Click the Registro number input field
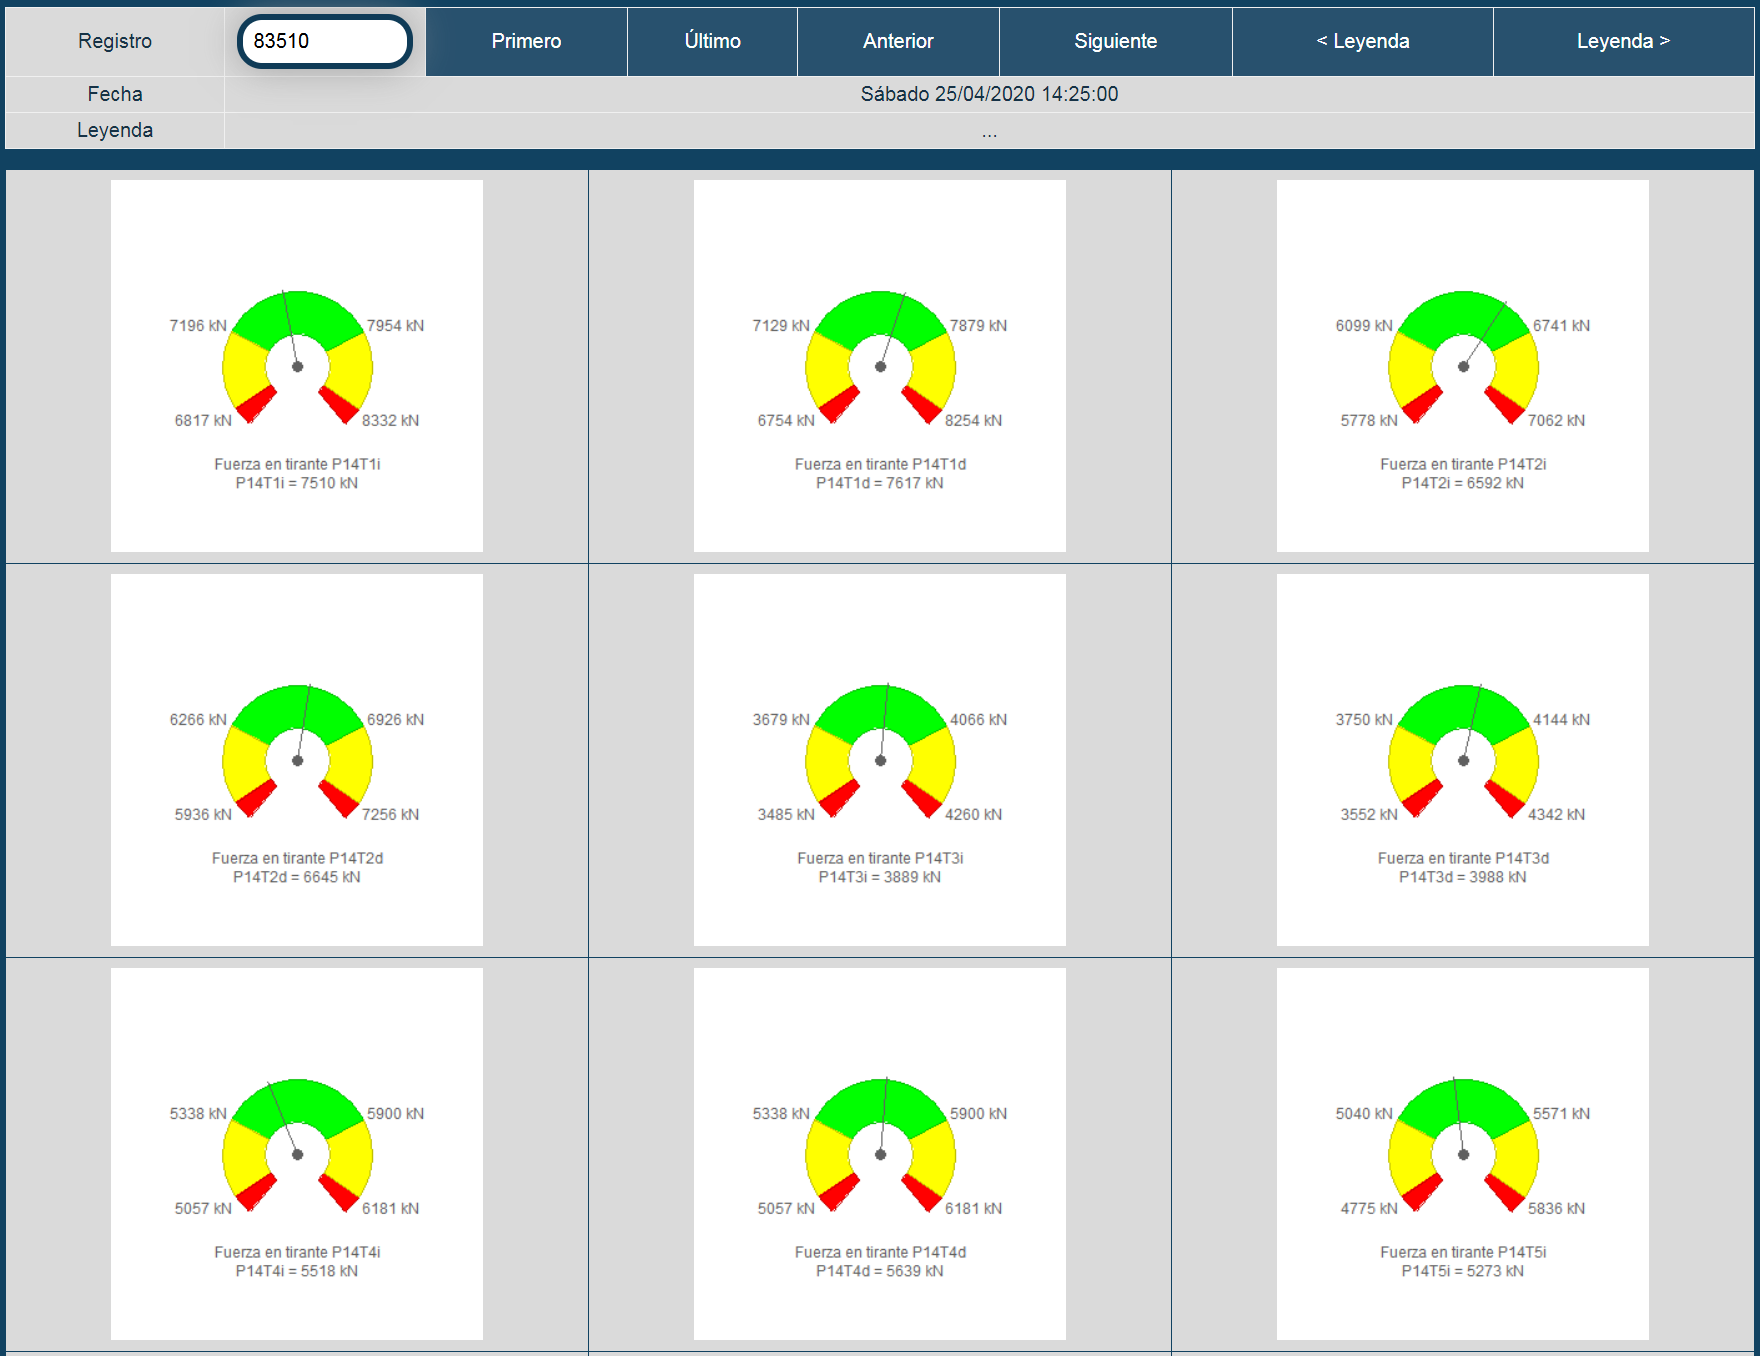1760x1356 pixels. pyautogui.click(x=324, y=41)
